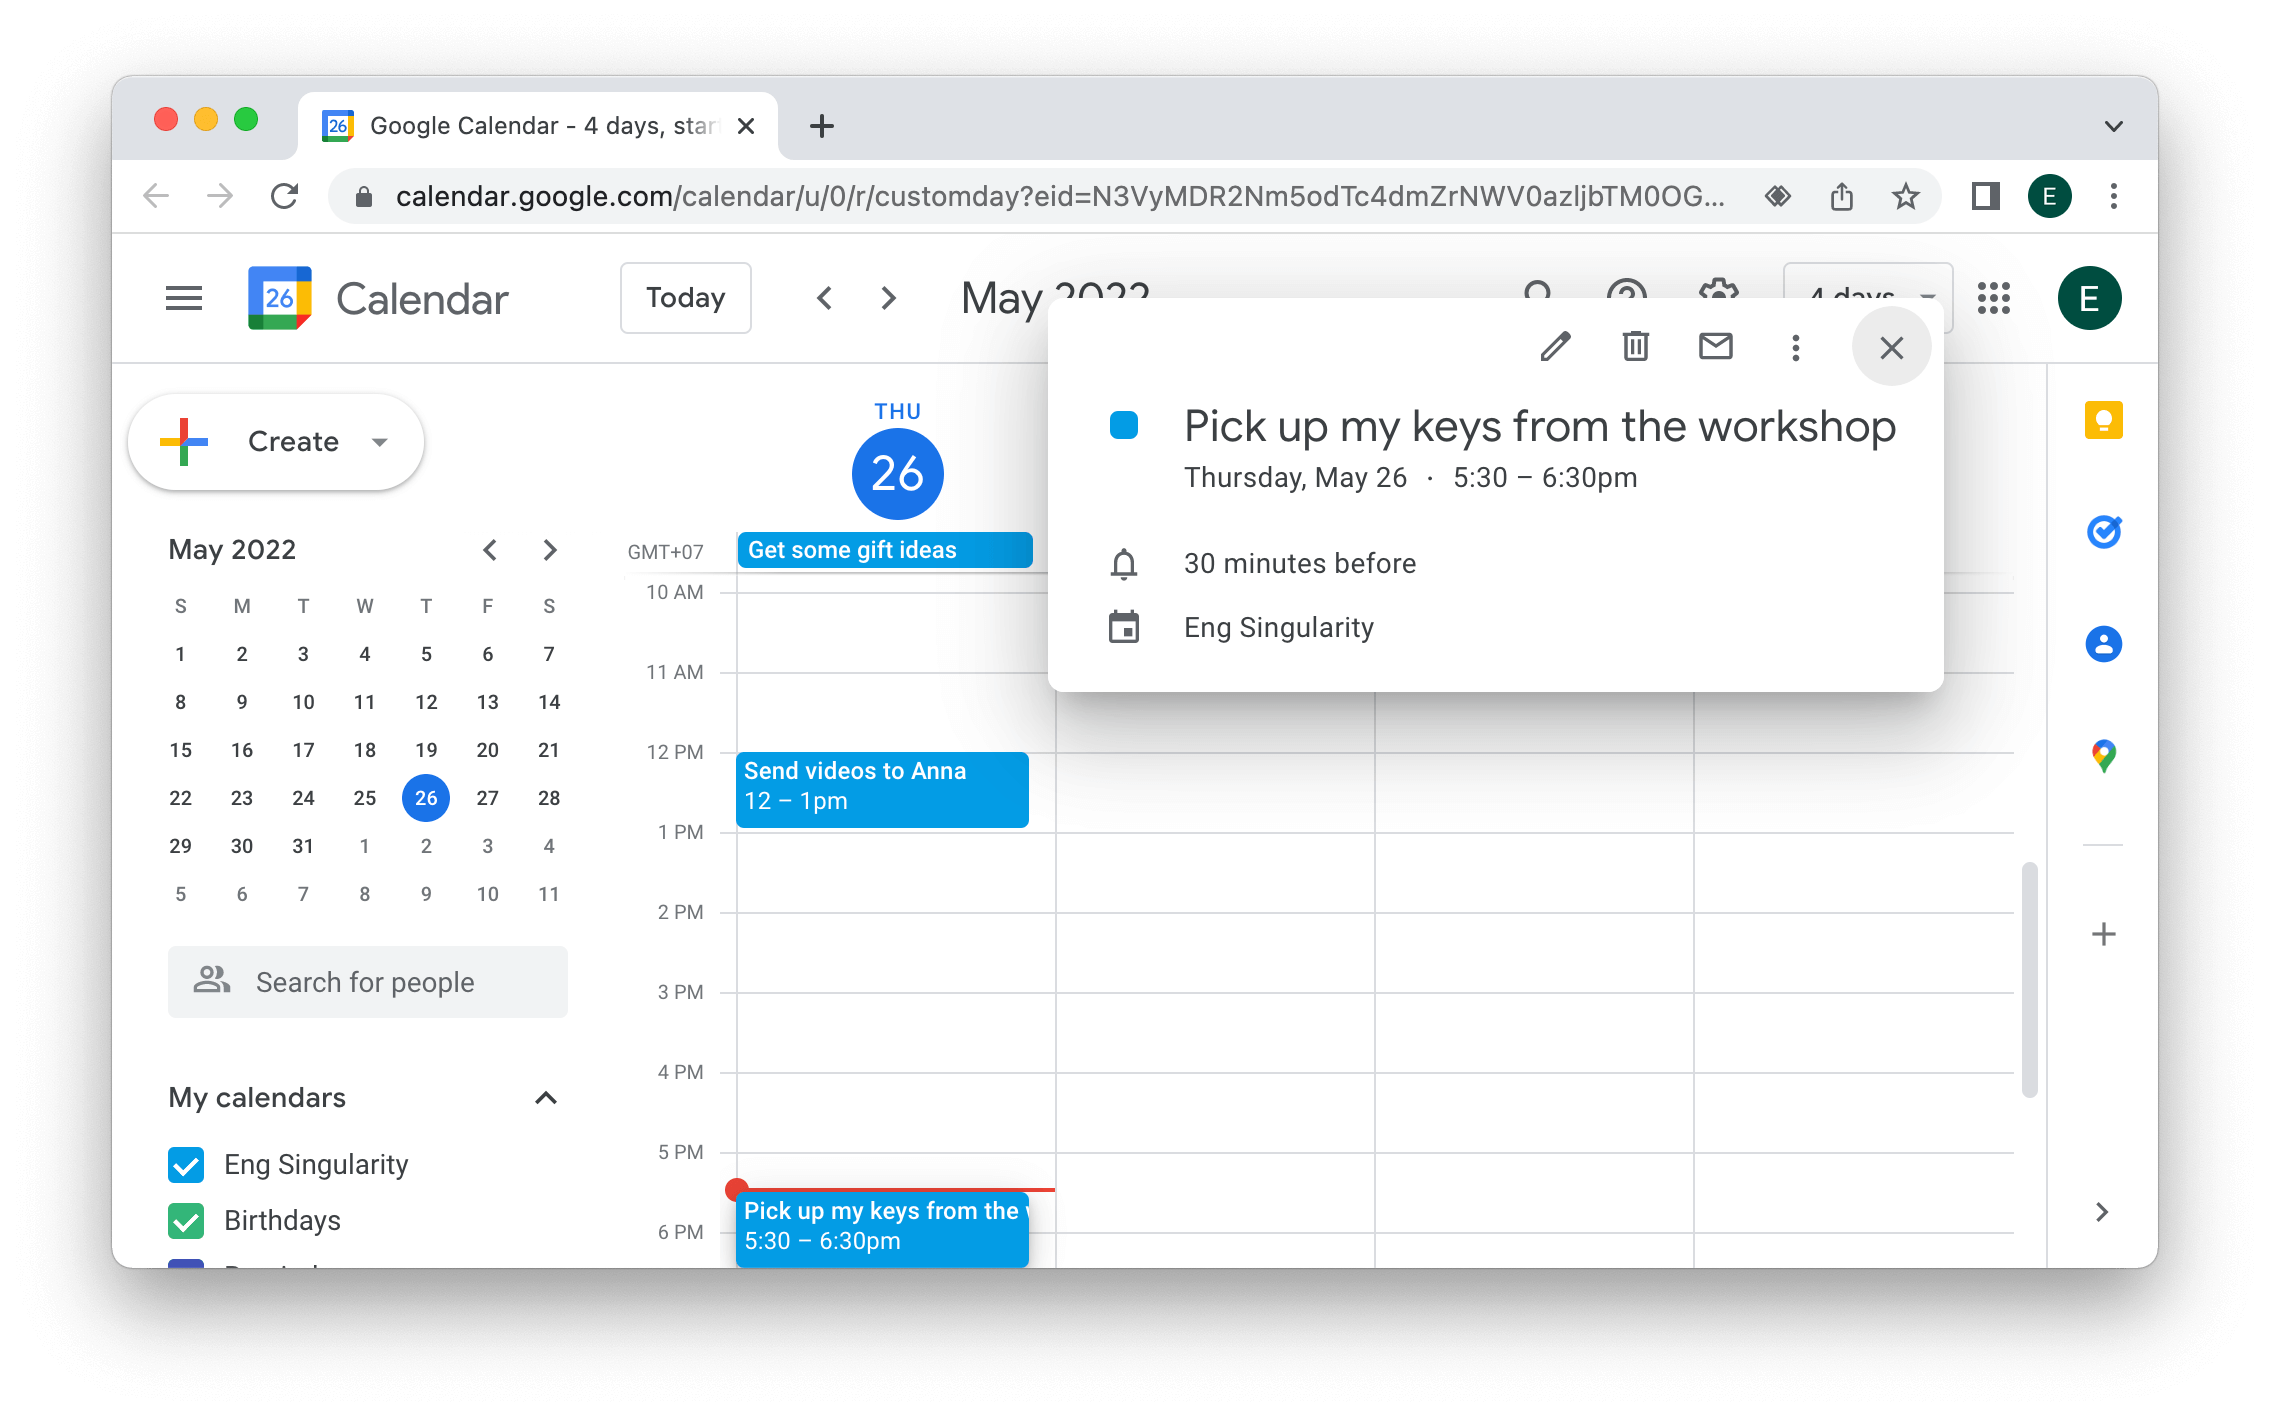This screenshot has height=1416, width=2270.
Task: Click Search for people field
Action: click(368, 982)
